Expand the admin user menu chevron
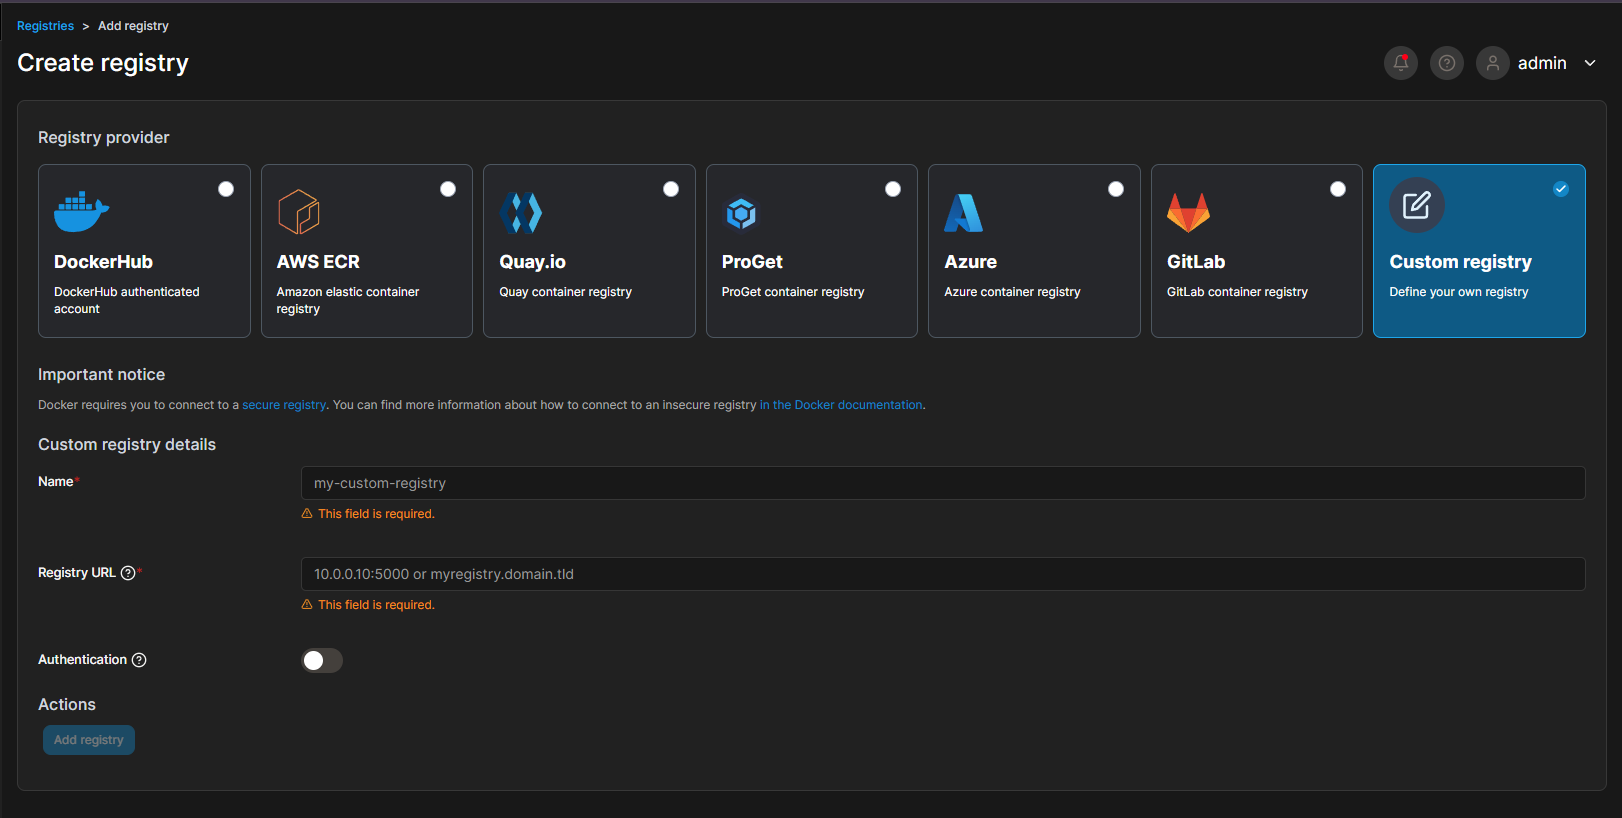The width and height of the screenshot is (1622, 818). click(x=1590, y=63)
